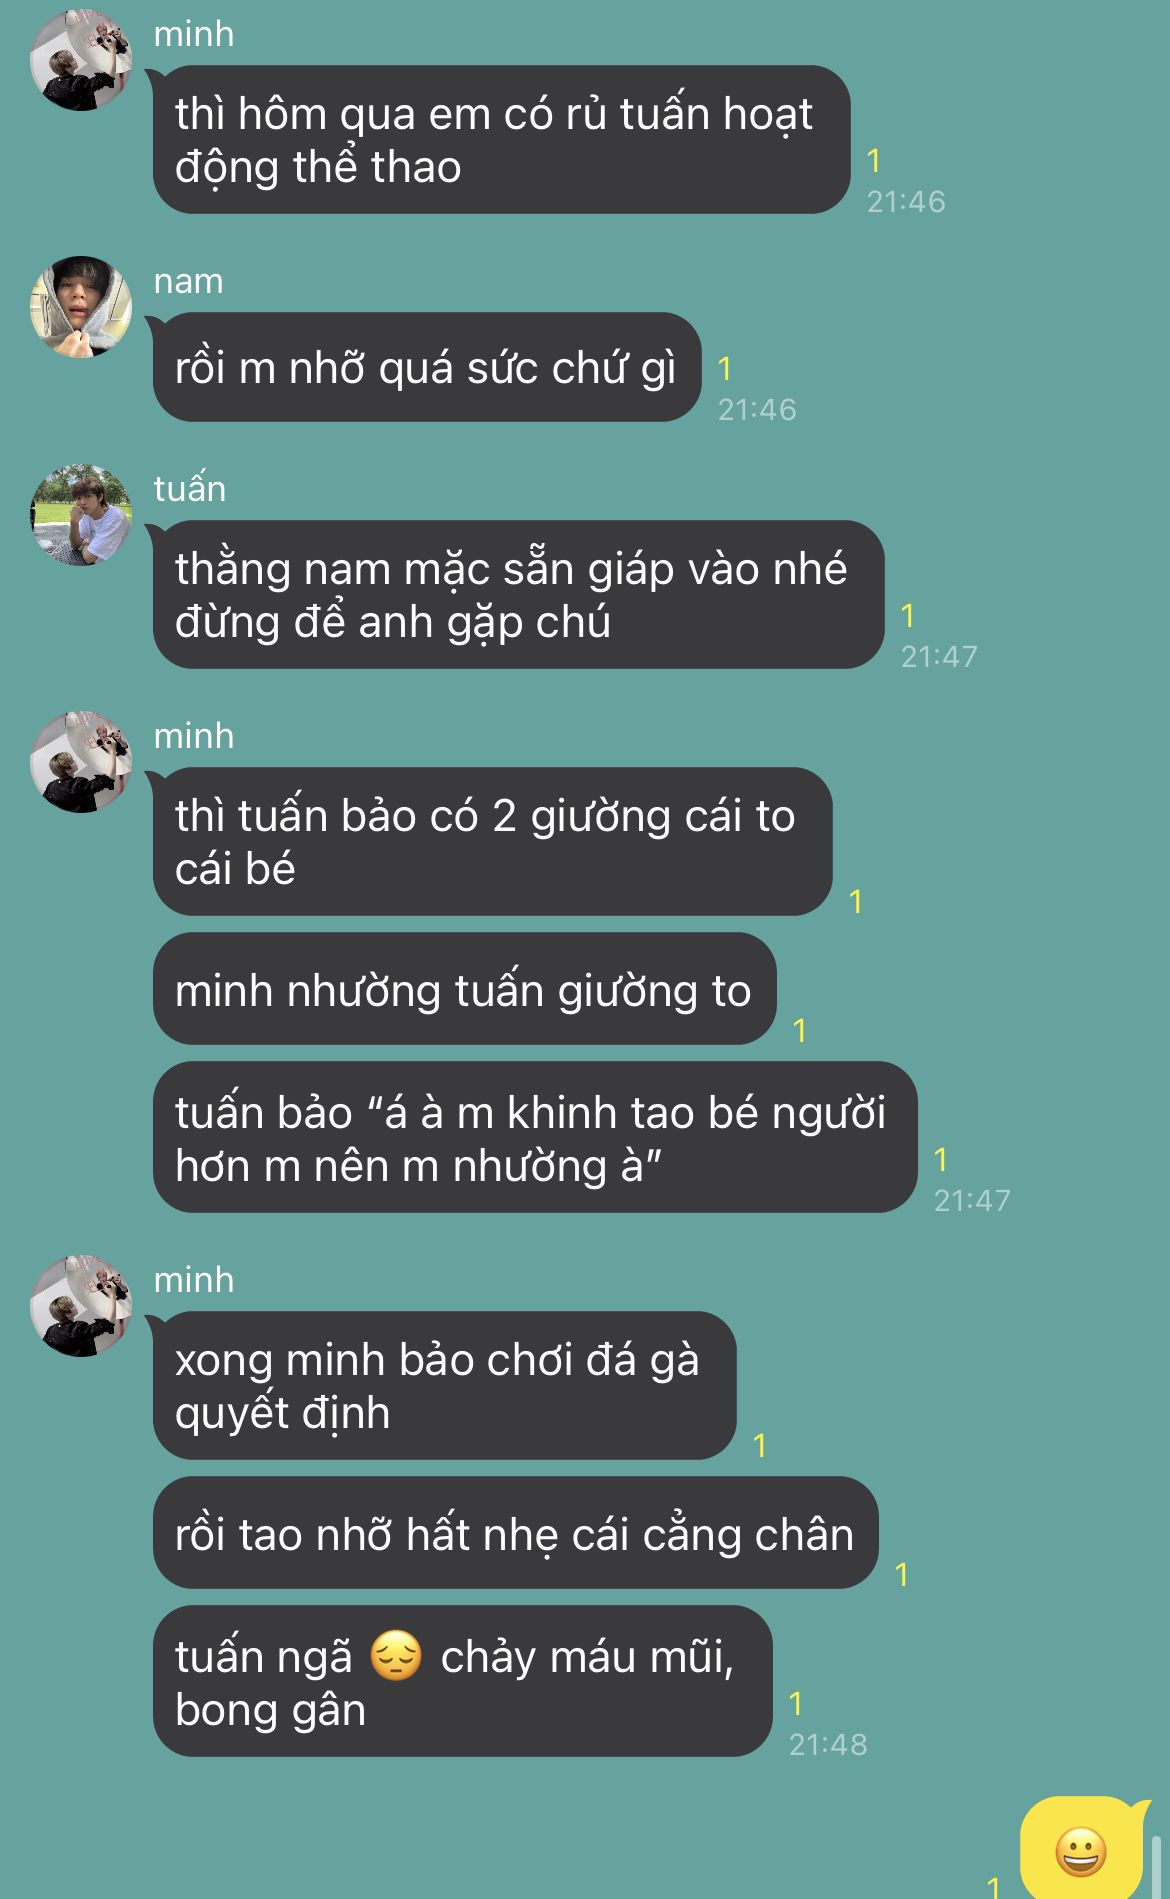Select message 'thằng nam mặc sẵn giáp vào nhé'
Viewport: 1170px width, 1899px height.
coord(518,595)
